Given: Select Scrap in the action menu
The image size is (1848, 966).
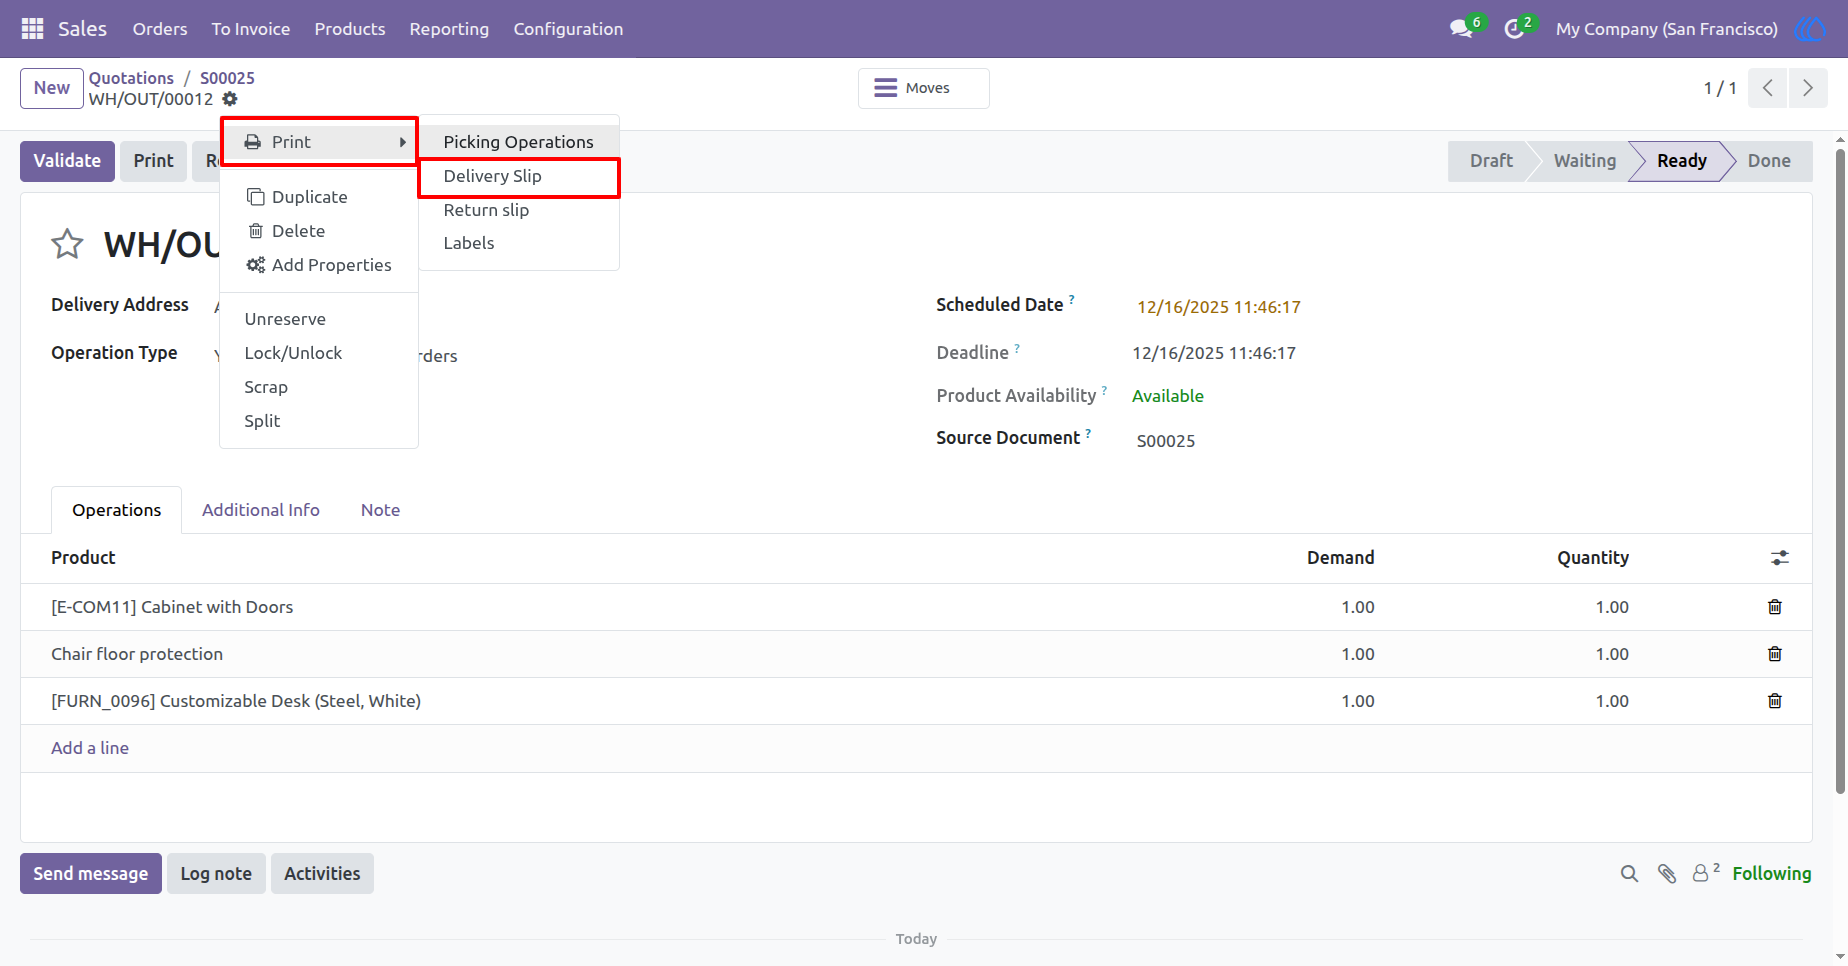Looking at the screenshot, I should coord(319,387).
